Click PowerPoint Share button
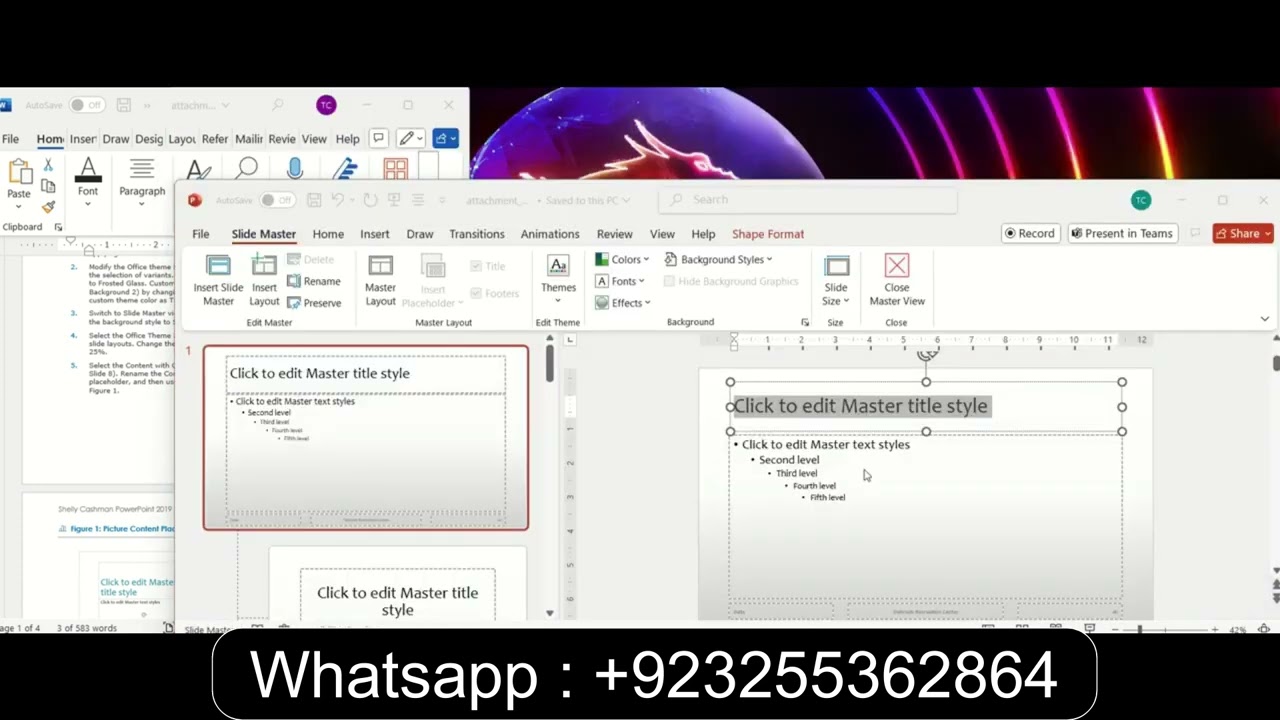The height and width of the screenshot is (720, 1280). [1243, 233]
